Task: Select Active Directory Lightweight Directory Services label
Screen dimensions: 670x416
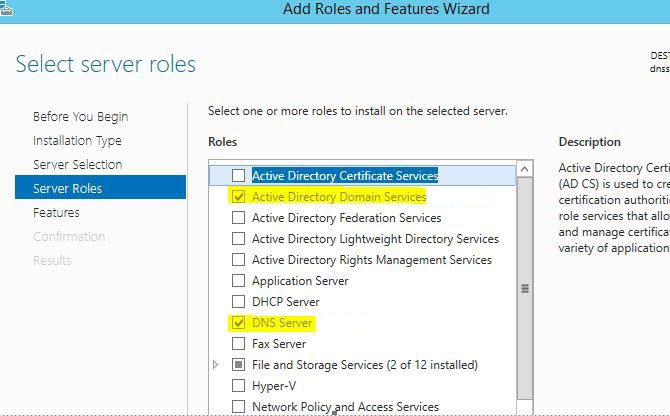Action: [x=375, y=238]
